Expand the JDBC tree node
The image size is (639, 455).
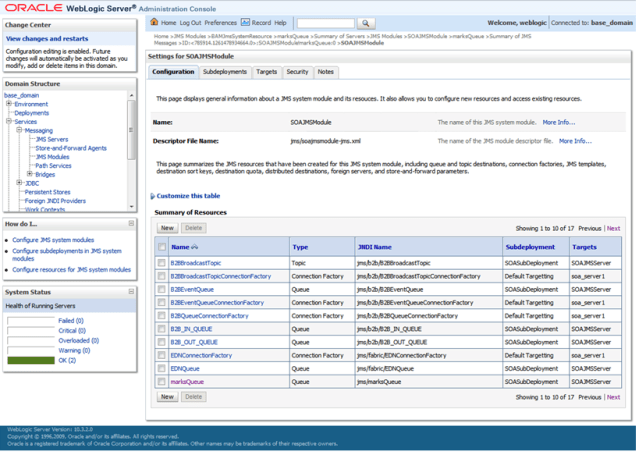tap(20, 183)
